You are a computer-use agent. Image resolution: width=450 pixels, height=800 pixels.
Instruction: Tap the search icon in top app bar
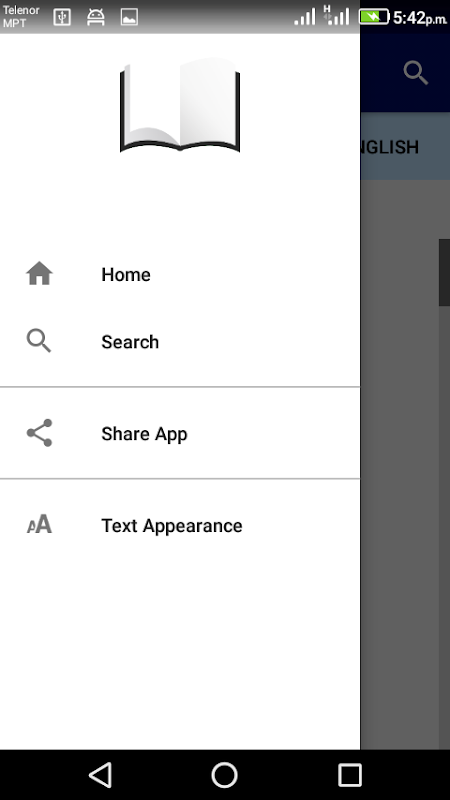tap(416, 72)
